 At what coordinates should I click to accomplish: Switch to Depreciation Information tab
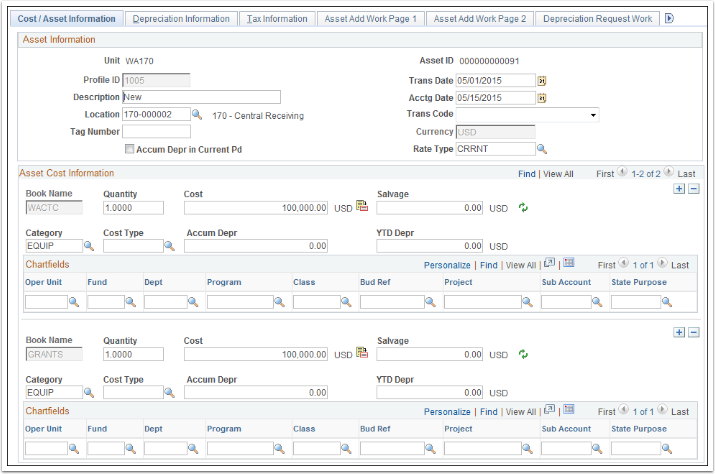click(x=181, y=19)
